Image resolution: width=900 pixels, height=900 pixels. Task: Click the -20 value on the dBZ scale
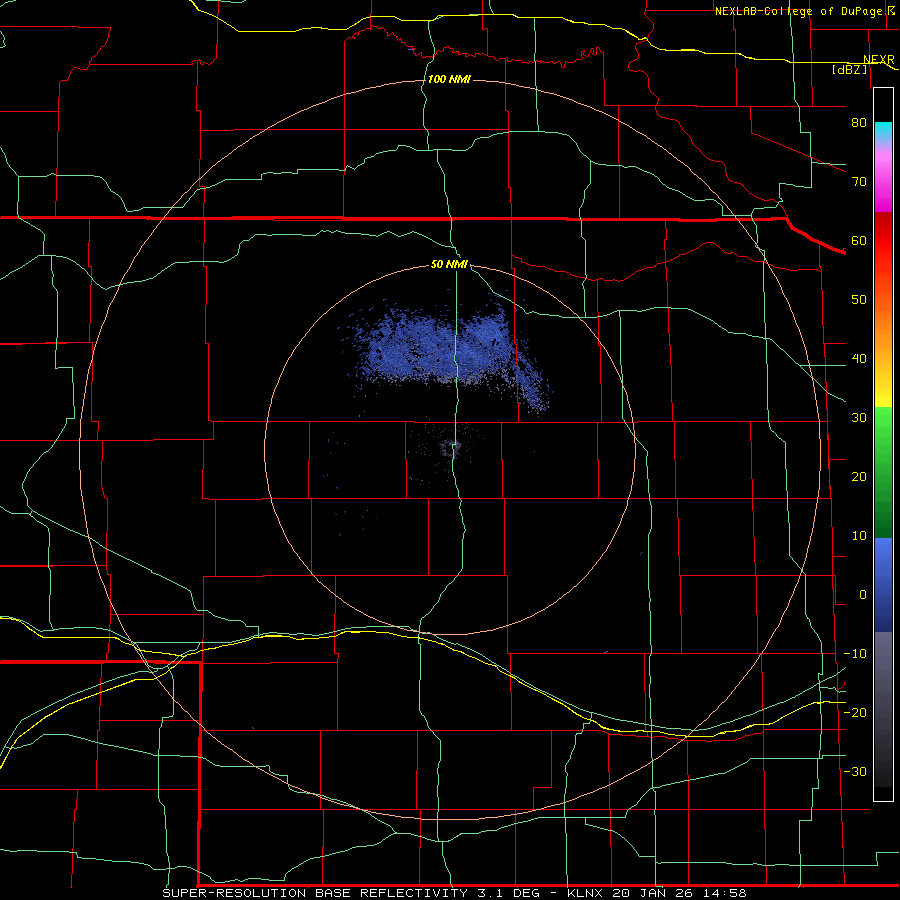[x=855, y=712]
